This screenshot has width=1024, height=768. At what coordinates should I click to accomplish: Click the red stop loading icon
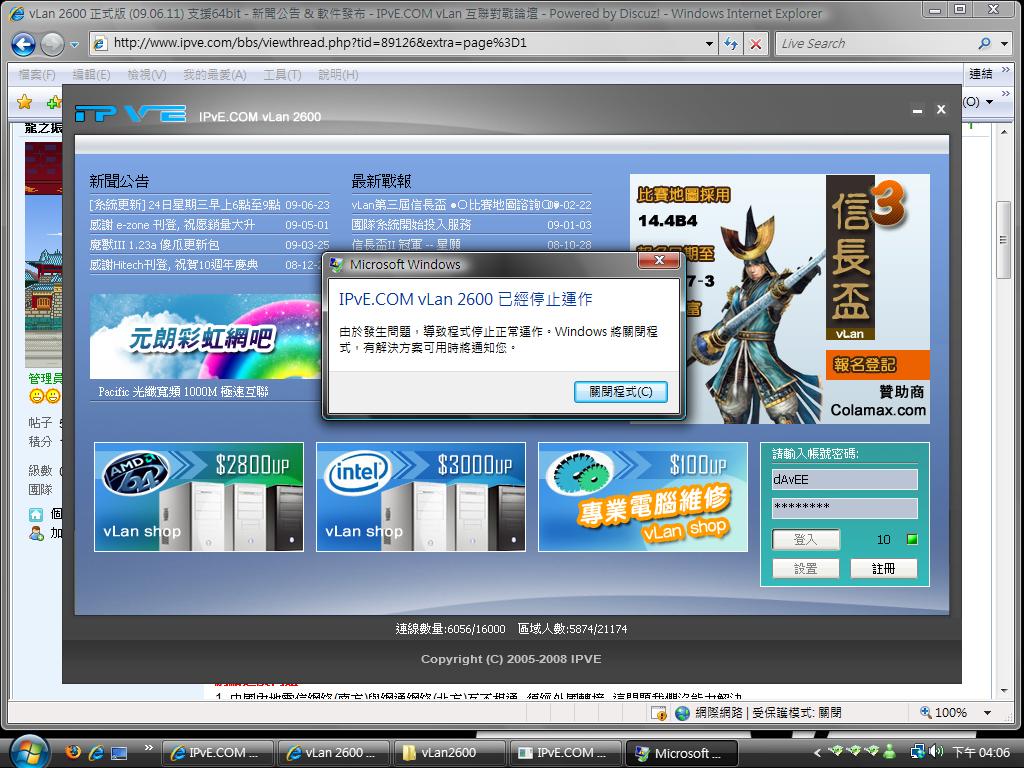click(x=756, y=44)
